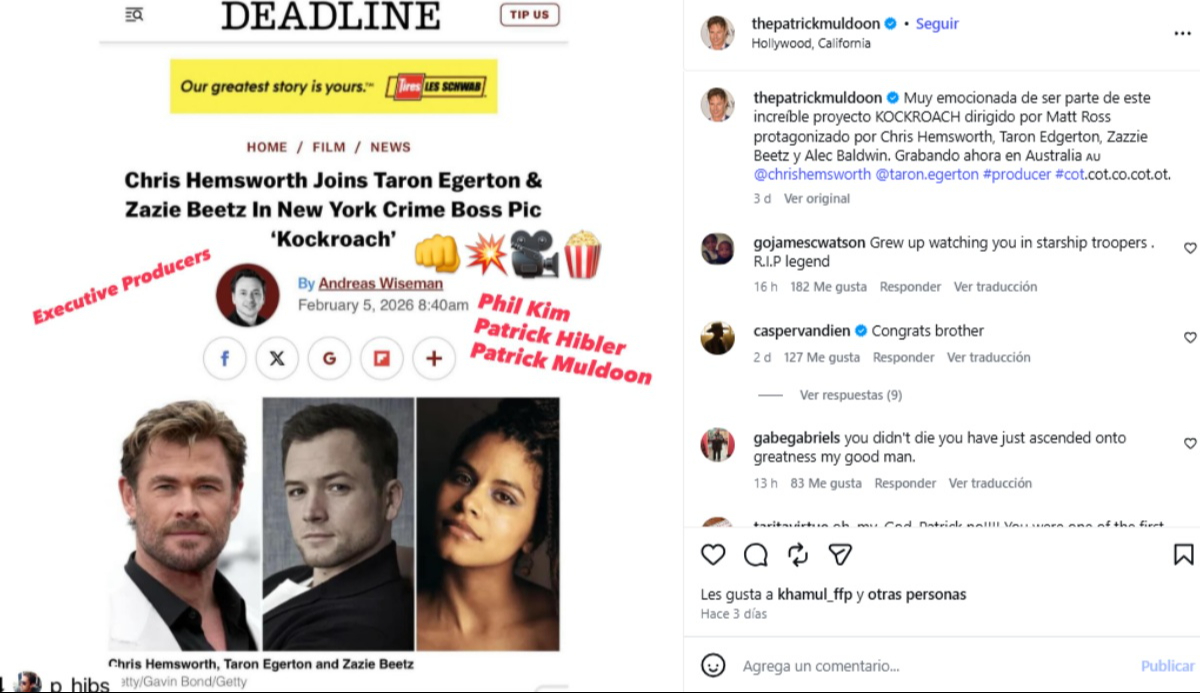
Task: Open comment bubble icon below post
Action: click(756, 554)
